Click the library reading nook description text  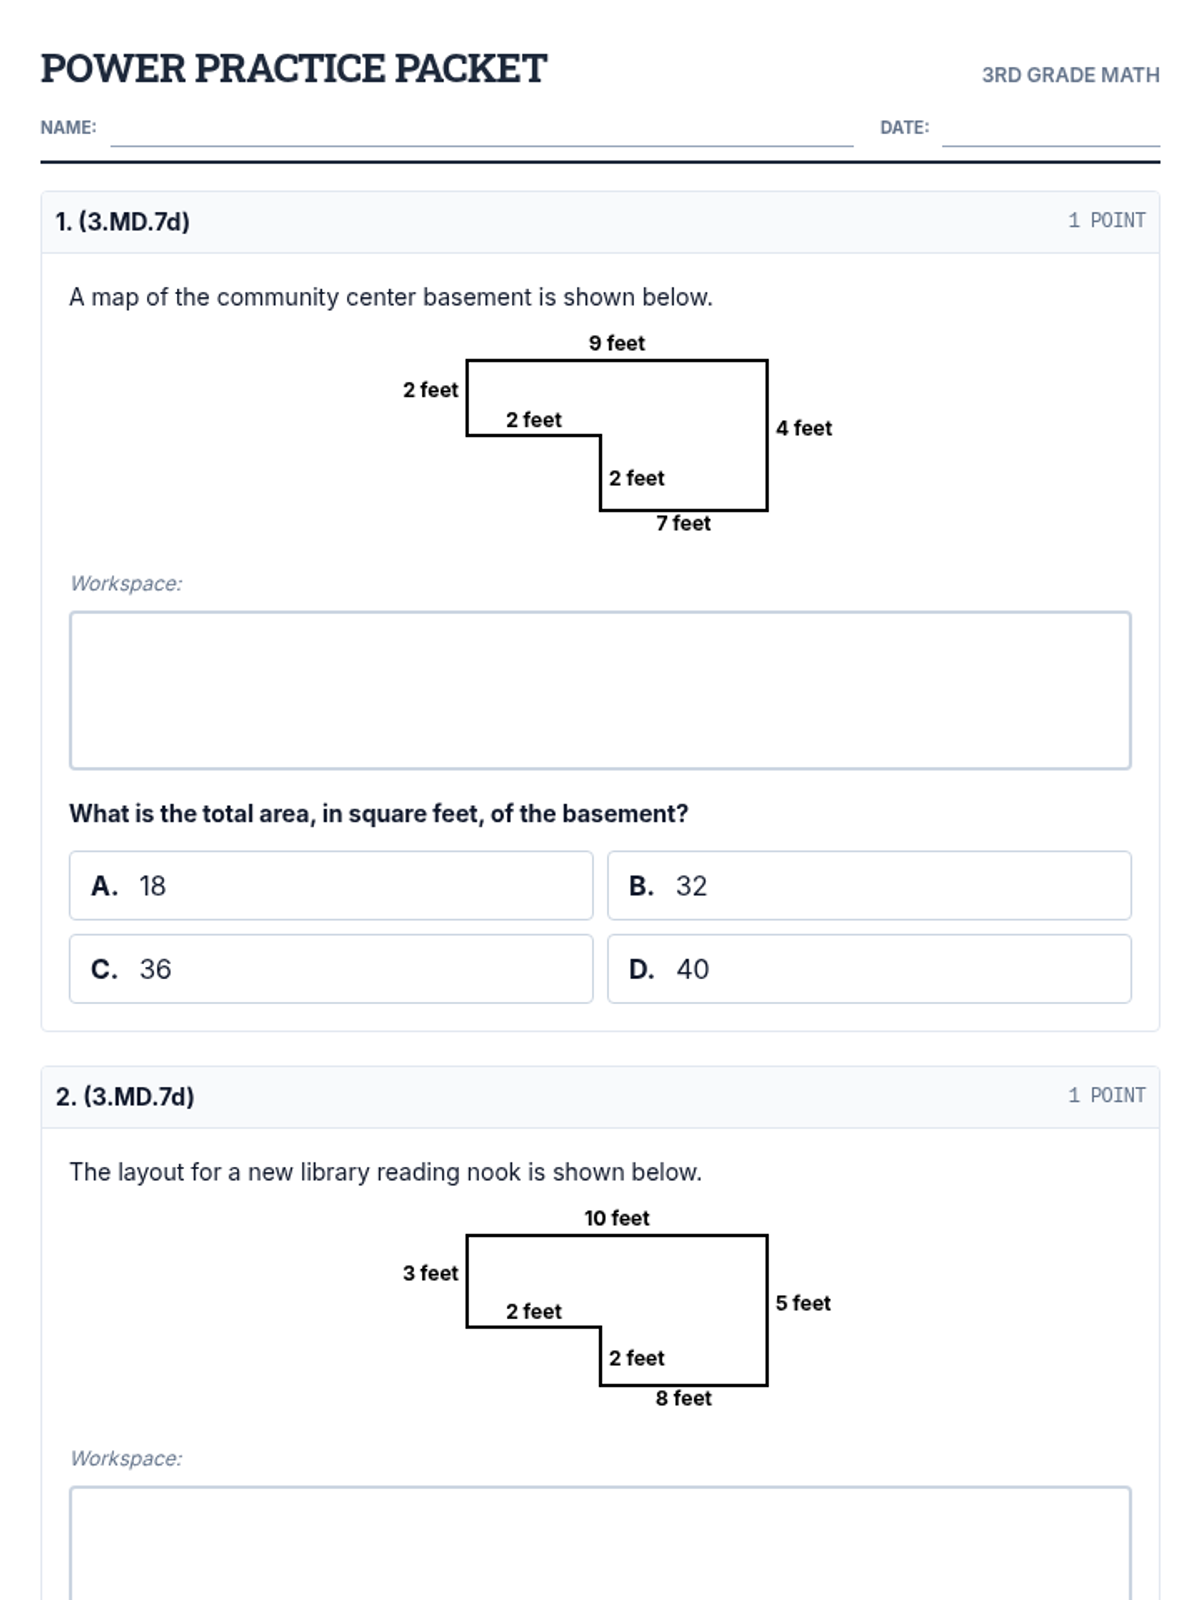tap(385, 1172)
